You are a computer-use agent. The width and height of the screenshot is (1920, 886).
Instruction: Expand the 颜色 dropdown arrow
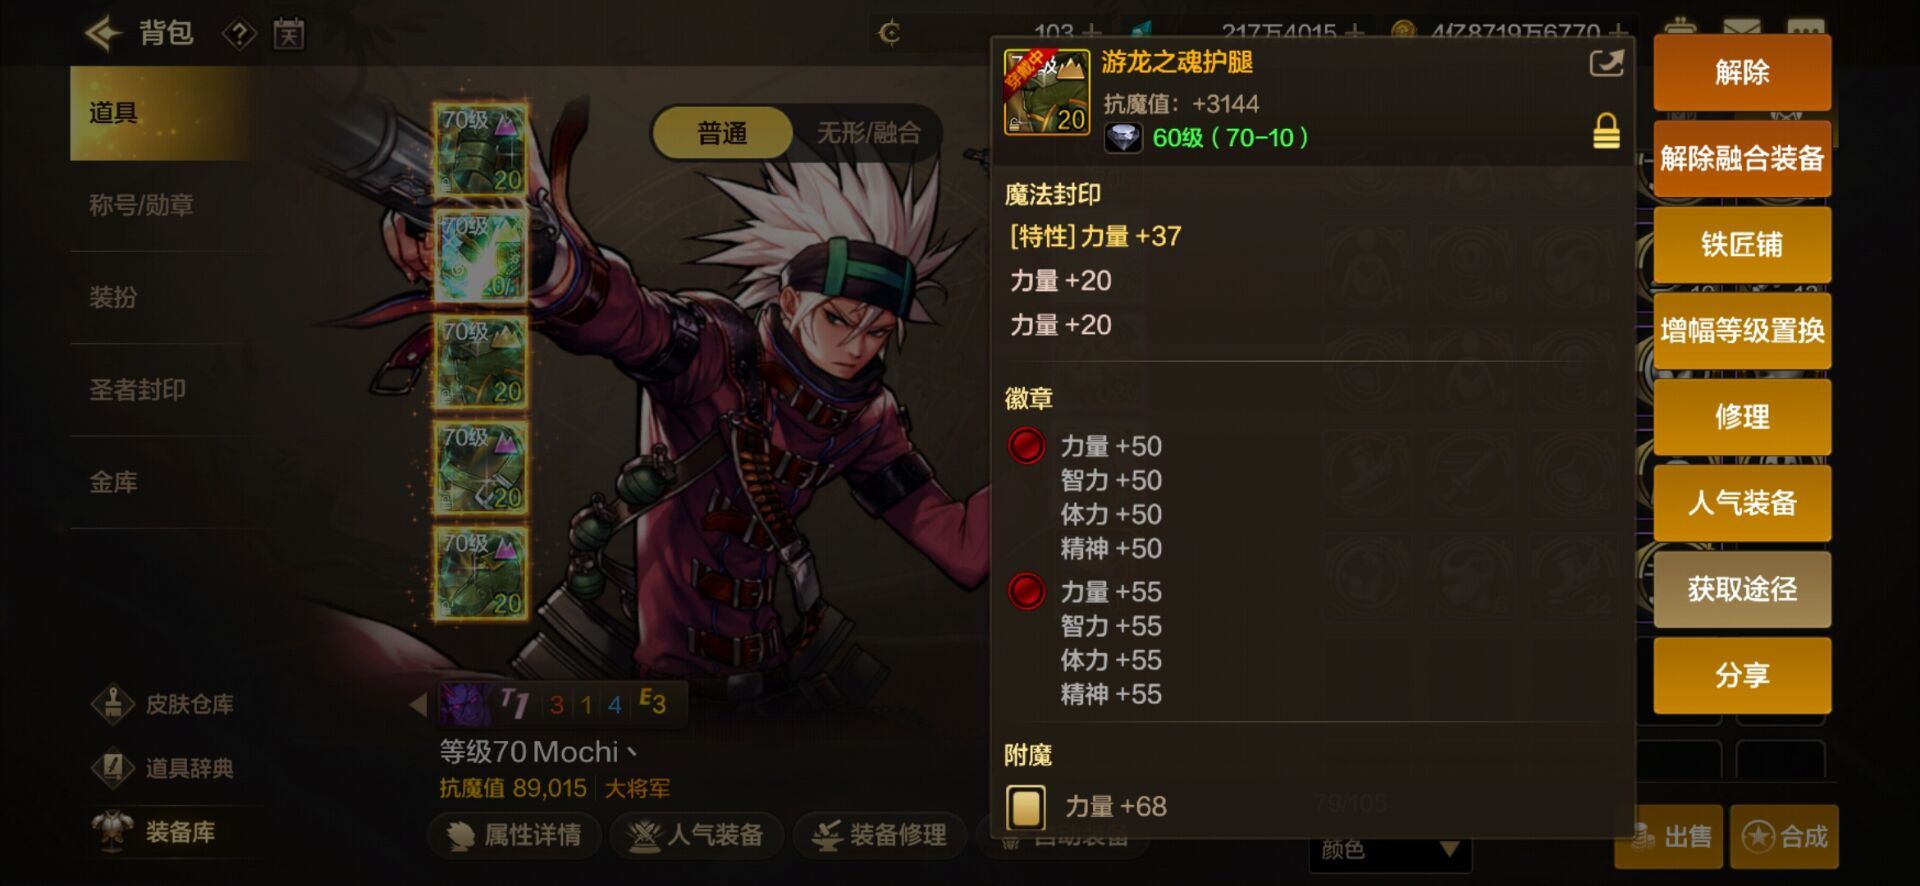tap(1448, 850)
